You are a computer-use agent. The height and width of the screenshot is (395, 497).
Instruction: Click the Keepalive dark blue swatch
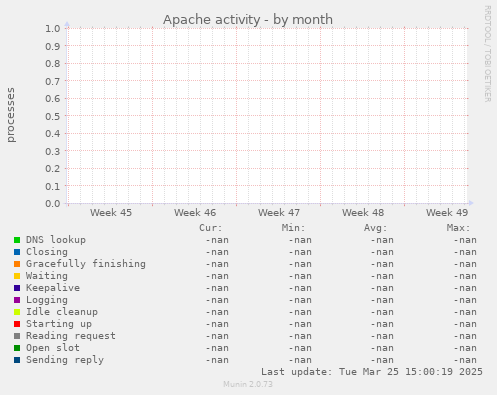click(17, 288)
